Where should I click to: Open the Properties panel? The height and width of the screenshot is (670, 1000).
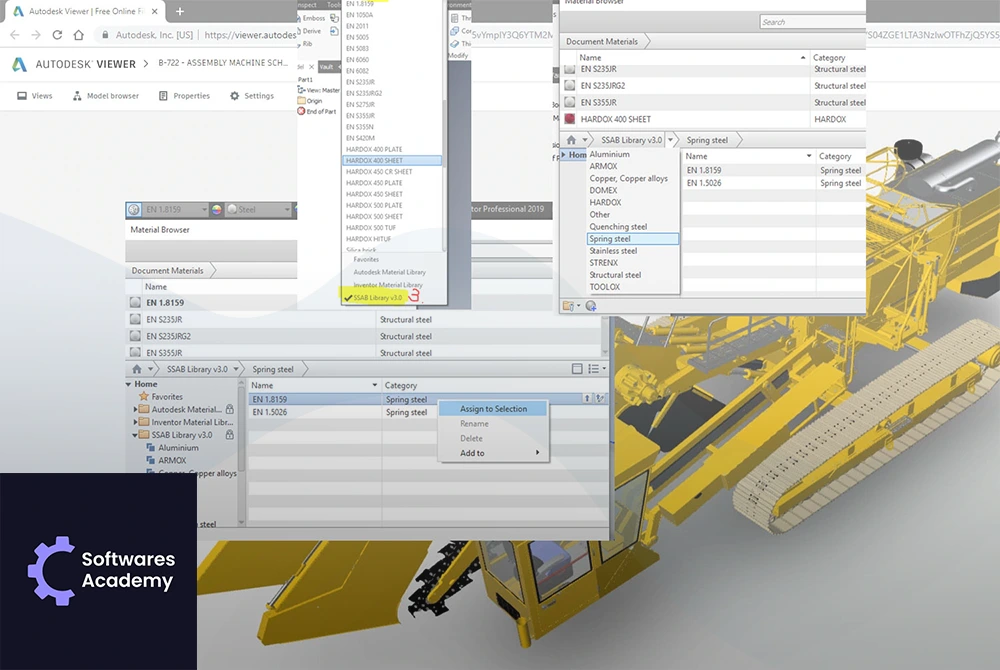click(x=184, y=96)
